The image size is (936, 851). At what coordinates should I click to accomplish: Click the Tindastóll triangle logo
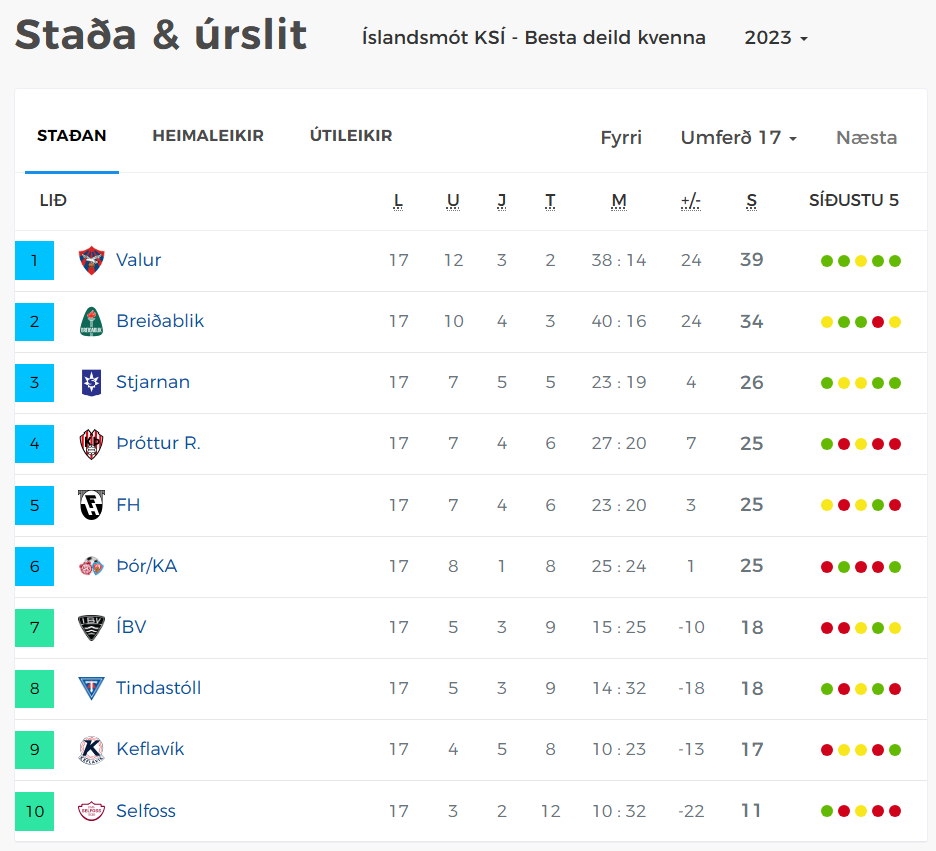tap(91, 688)
